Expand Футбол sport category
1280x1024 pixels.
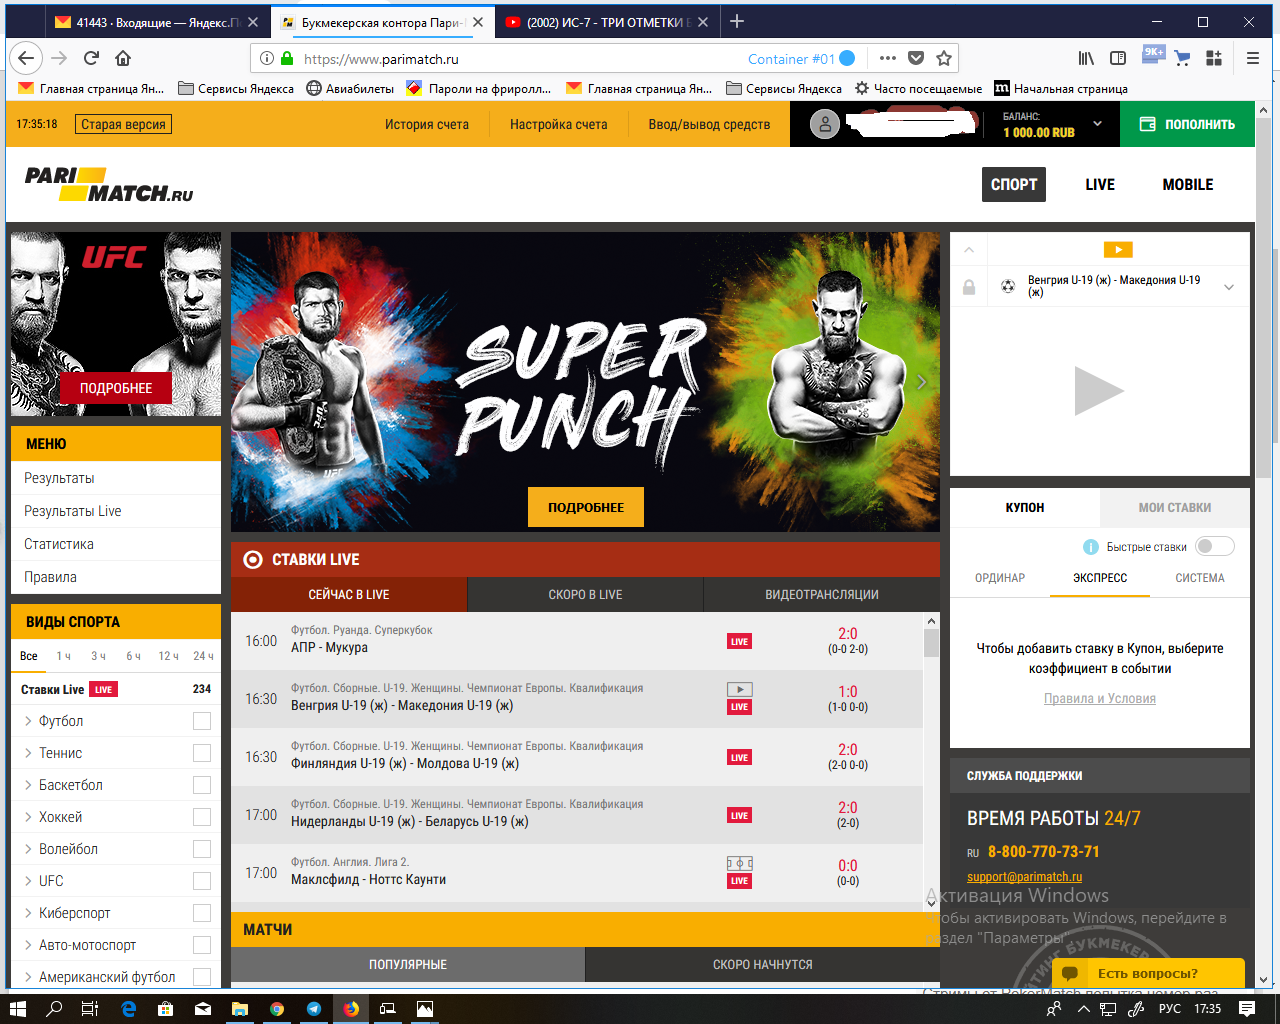coord(28,721)
